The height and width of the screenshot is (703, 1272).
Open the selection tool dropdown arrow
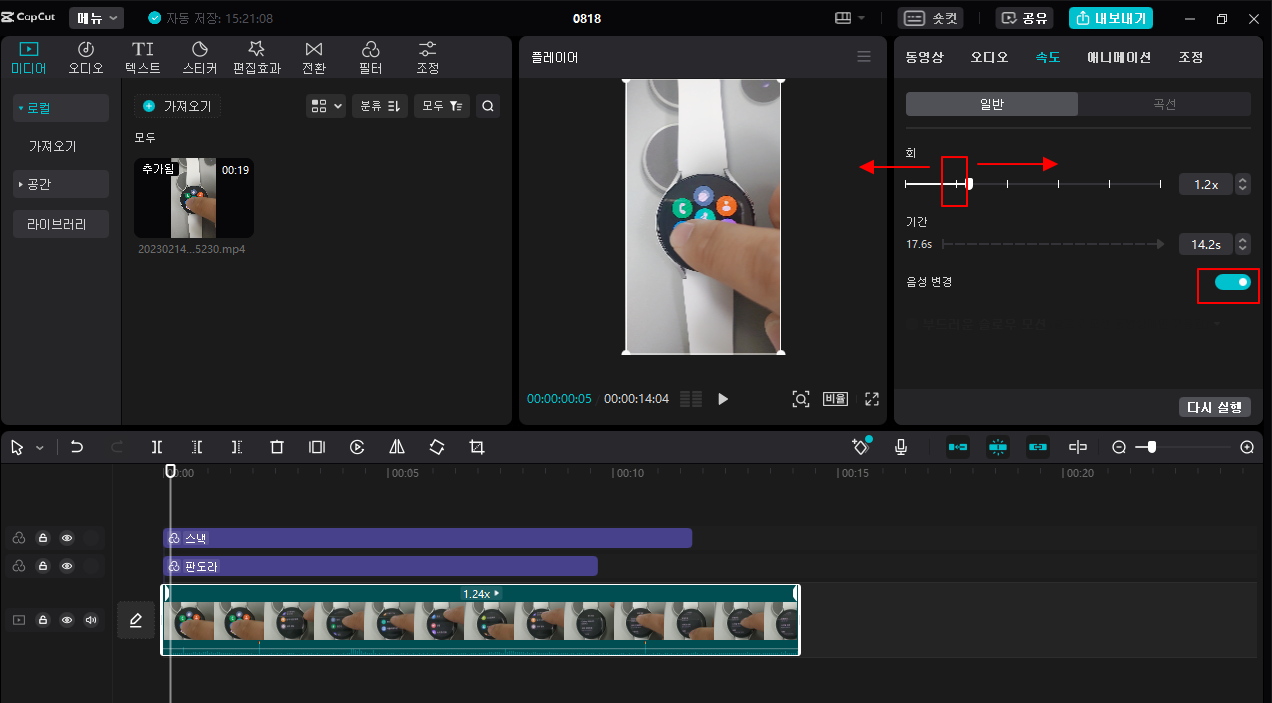click(x=40, y=448)
